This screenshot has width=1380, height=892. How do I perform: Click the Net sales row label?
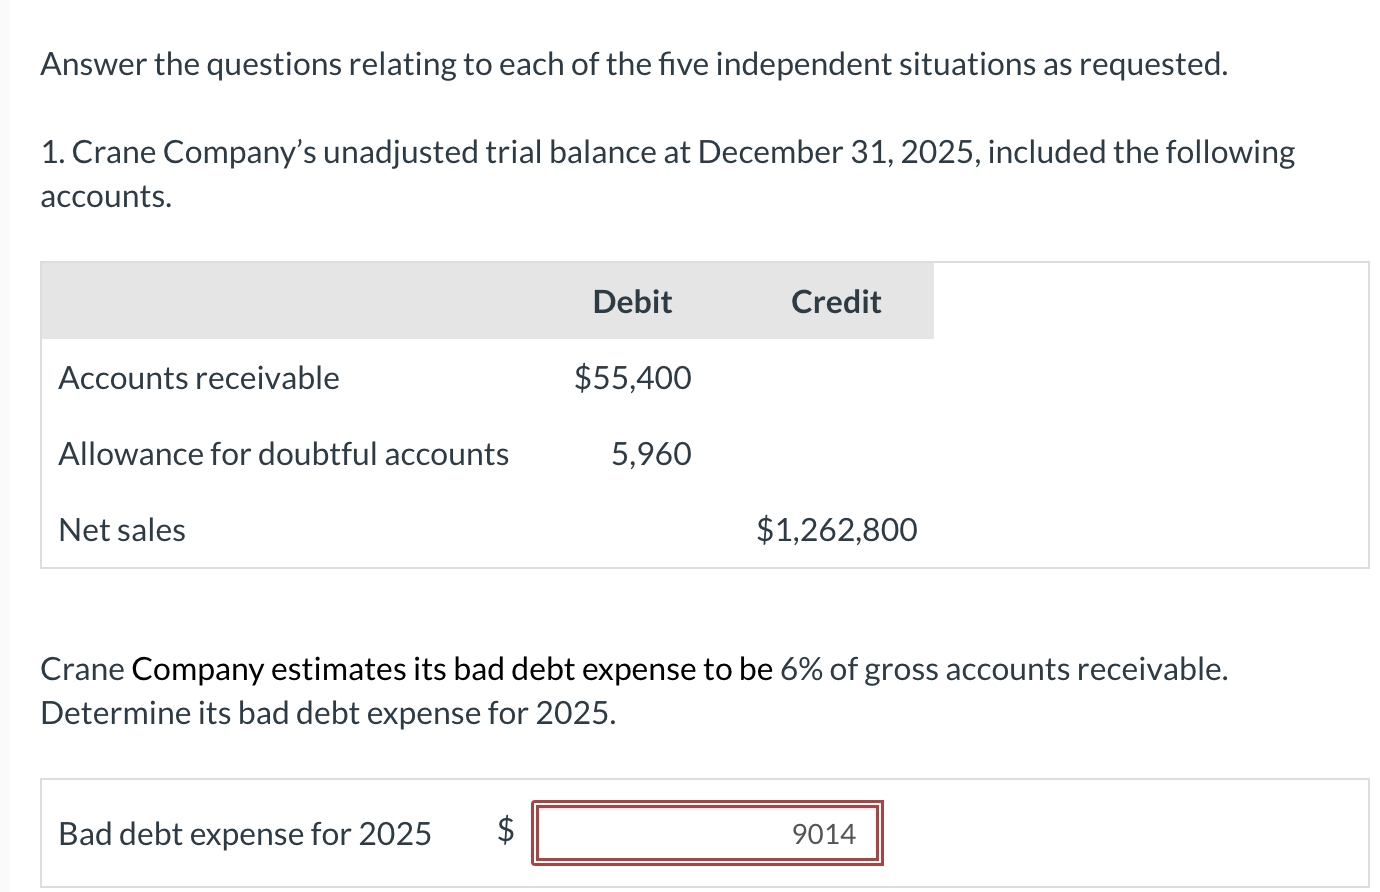coord(122,530)
